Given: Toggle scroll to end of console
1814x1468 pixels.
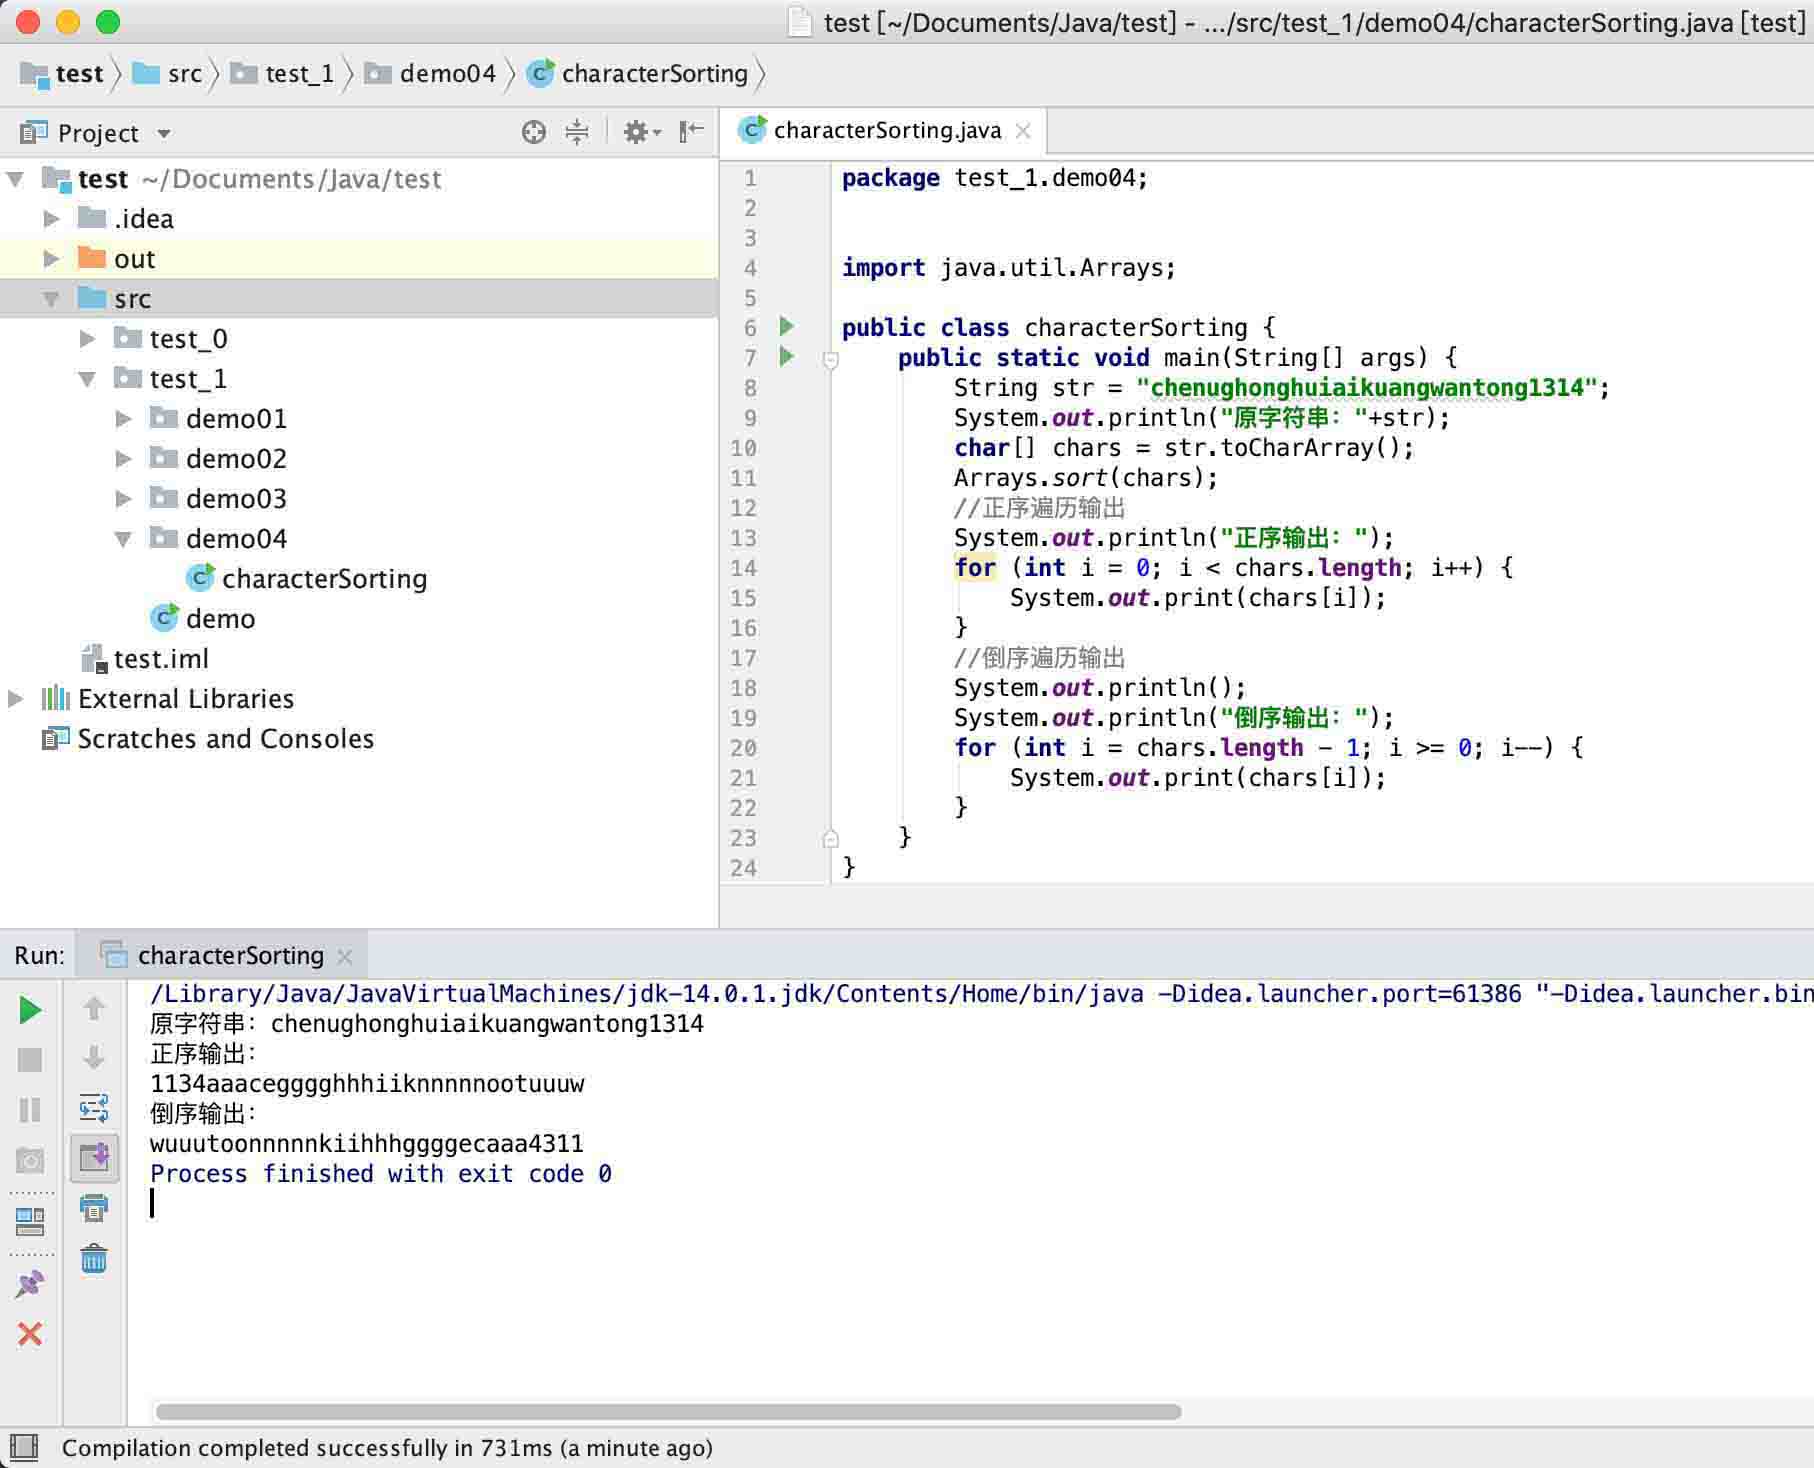Looking at the screenshot, I should [x=94, y=1158].
